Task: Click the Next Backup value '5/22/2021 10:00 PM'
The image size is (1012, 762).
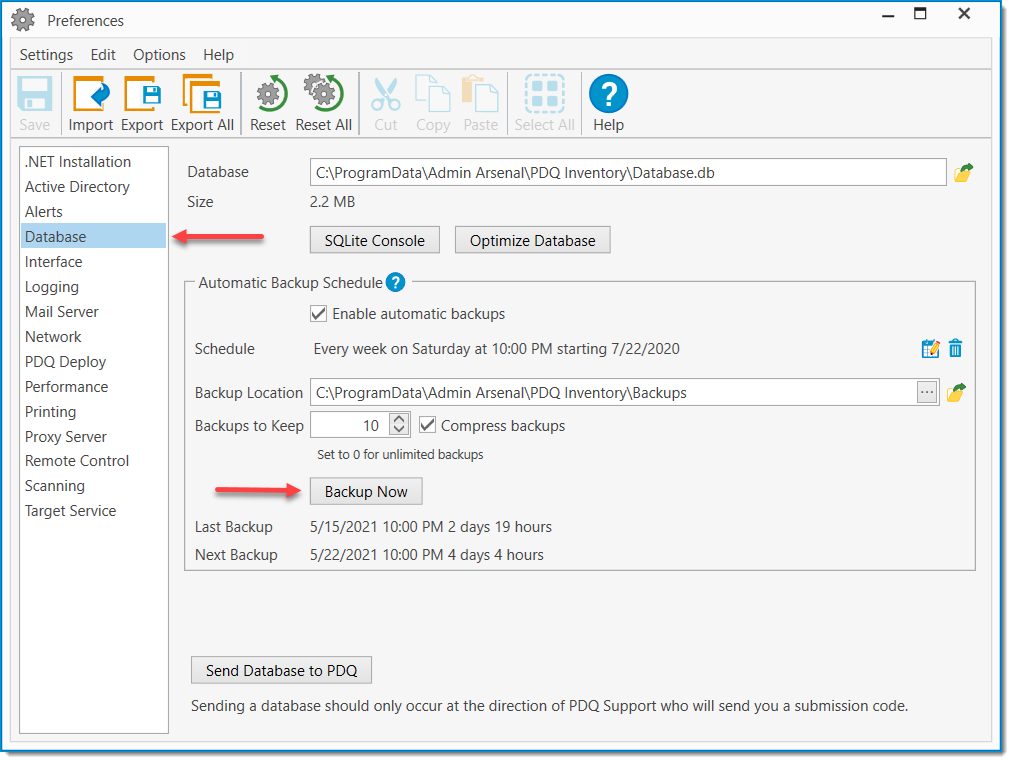Action: pyautogui.click(x=376, y=555)
